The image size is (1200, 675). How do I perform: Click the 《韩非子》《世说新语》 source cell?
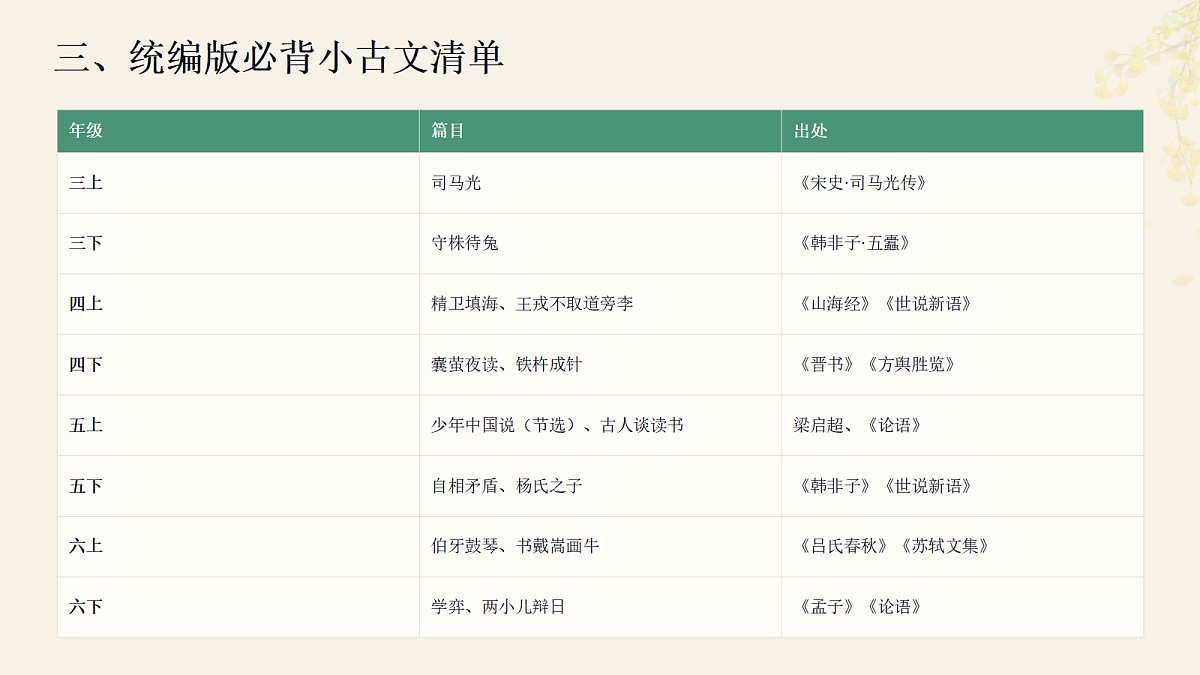[x=962, y=486]
